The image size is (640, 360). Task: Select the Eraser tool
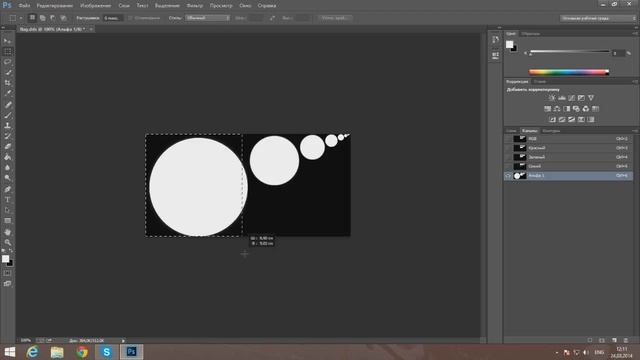tap(7, 147)
